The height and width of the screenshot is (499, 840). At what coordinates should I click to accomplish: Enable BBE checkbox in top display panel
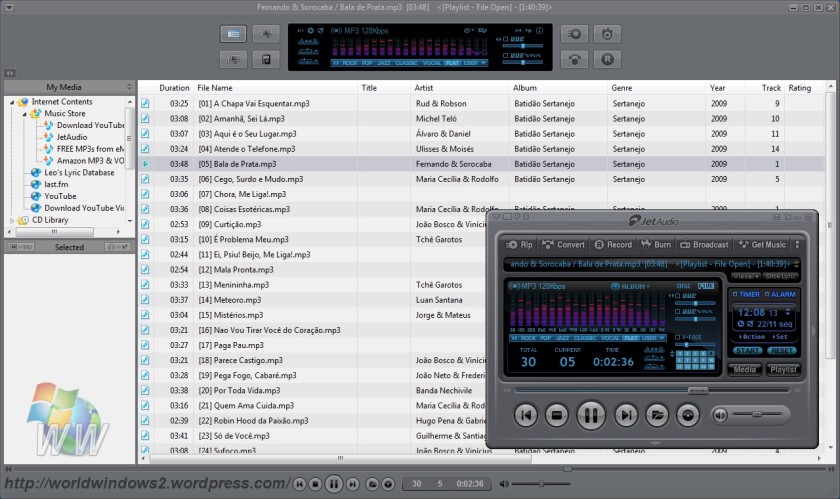pyautogui.click(x=505, y=40)
